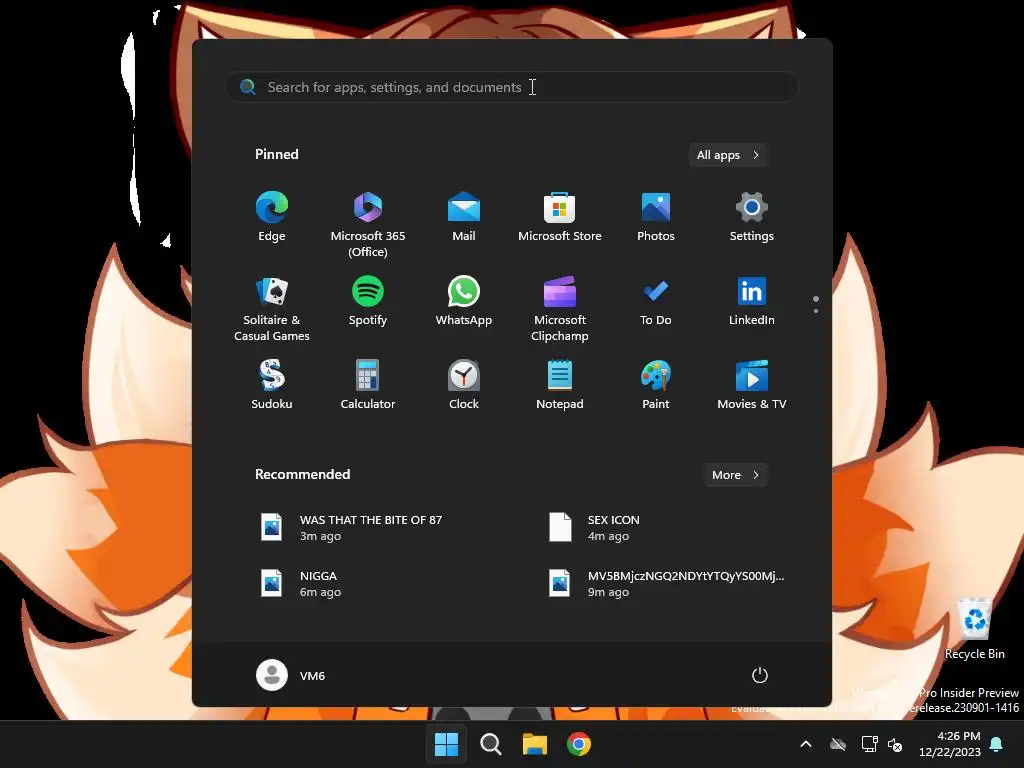1024x768 pixels.
Task: Launch Spotify
Action: pyautogui.click(x=368, y=301)
